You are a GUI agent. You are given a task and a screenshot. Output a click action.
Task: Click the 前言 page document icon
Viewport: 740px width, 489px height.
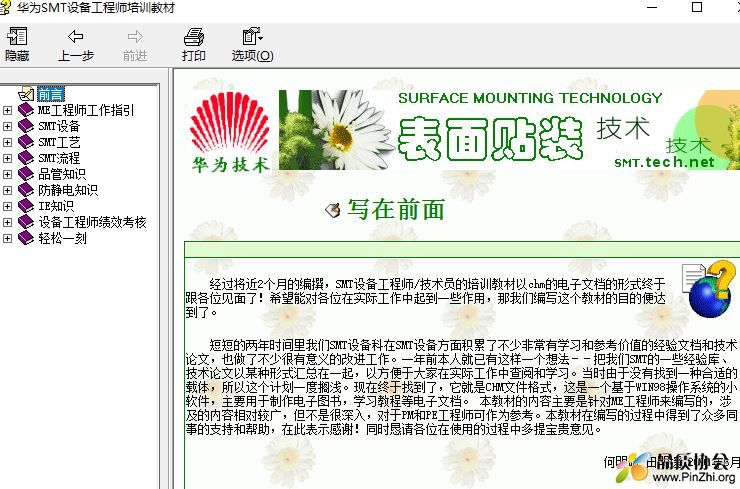coord(26,94)
